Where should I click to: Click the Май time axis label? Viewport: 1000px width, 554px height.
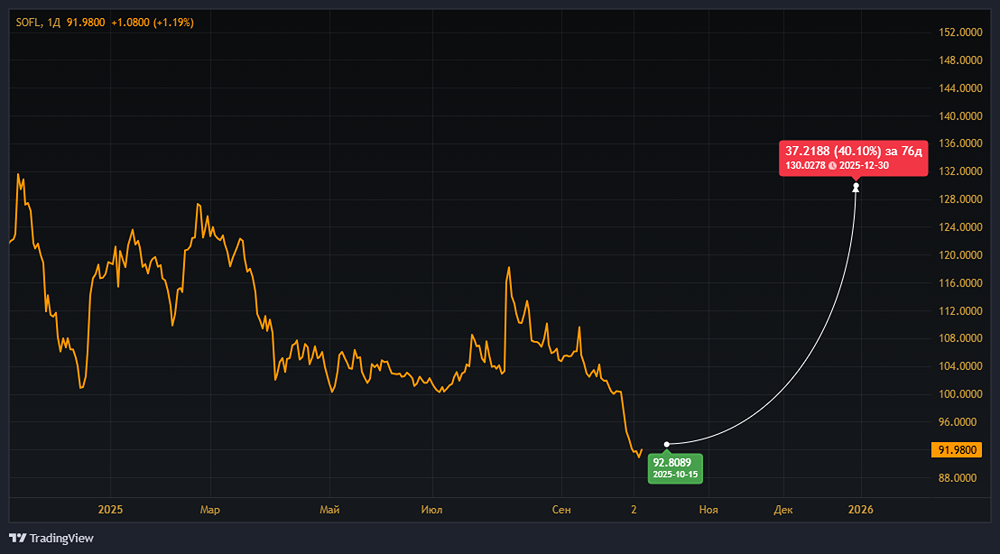(x=330, y=510)
